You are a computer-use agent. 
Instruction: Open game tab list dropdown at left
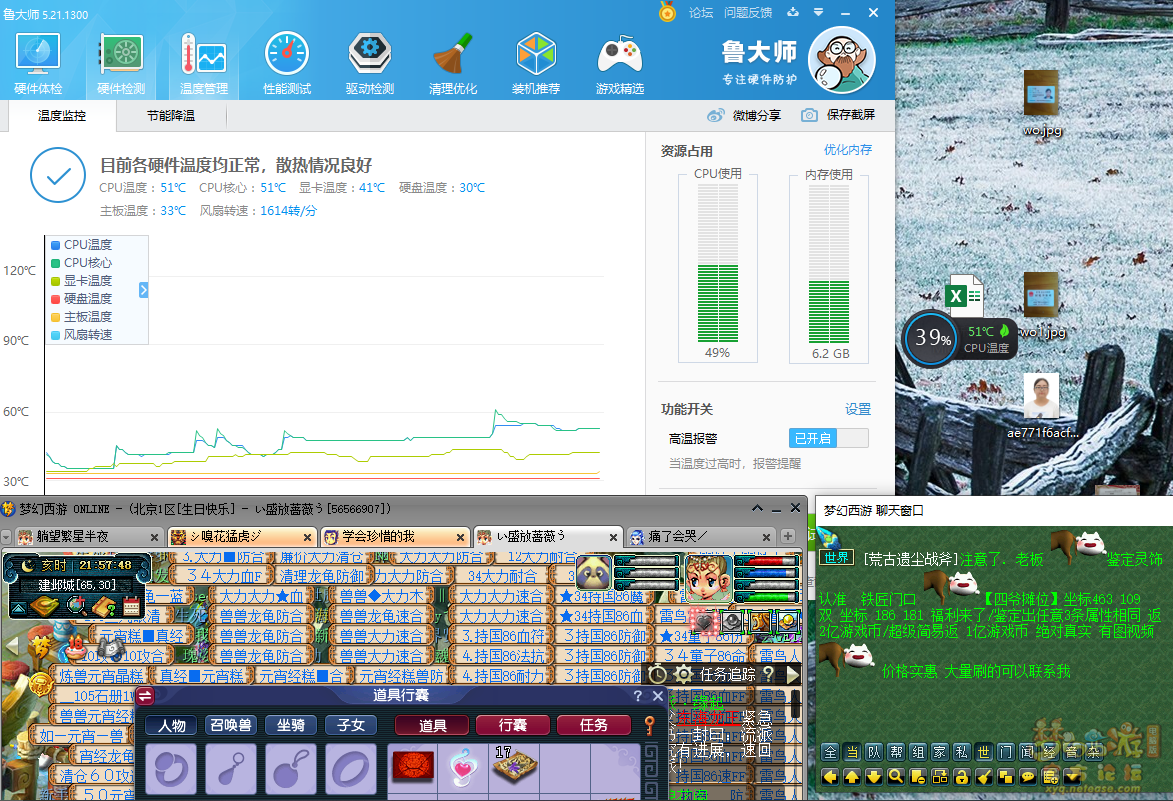pos(6,537)
